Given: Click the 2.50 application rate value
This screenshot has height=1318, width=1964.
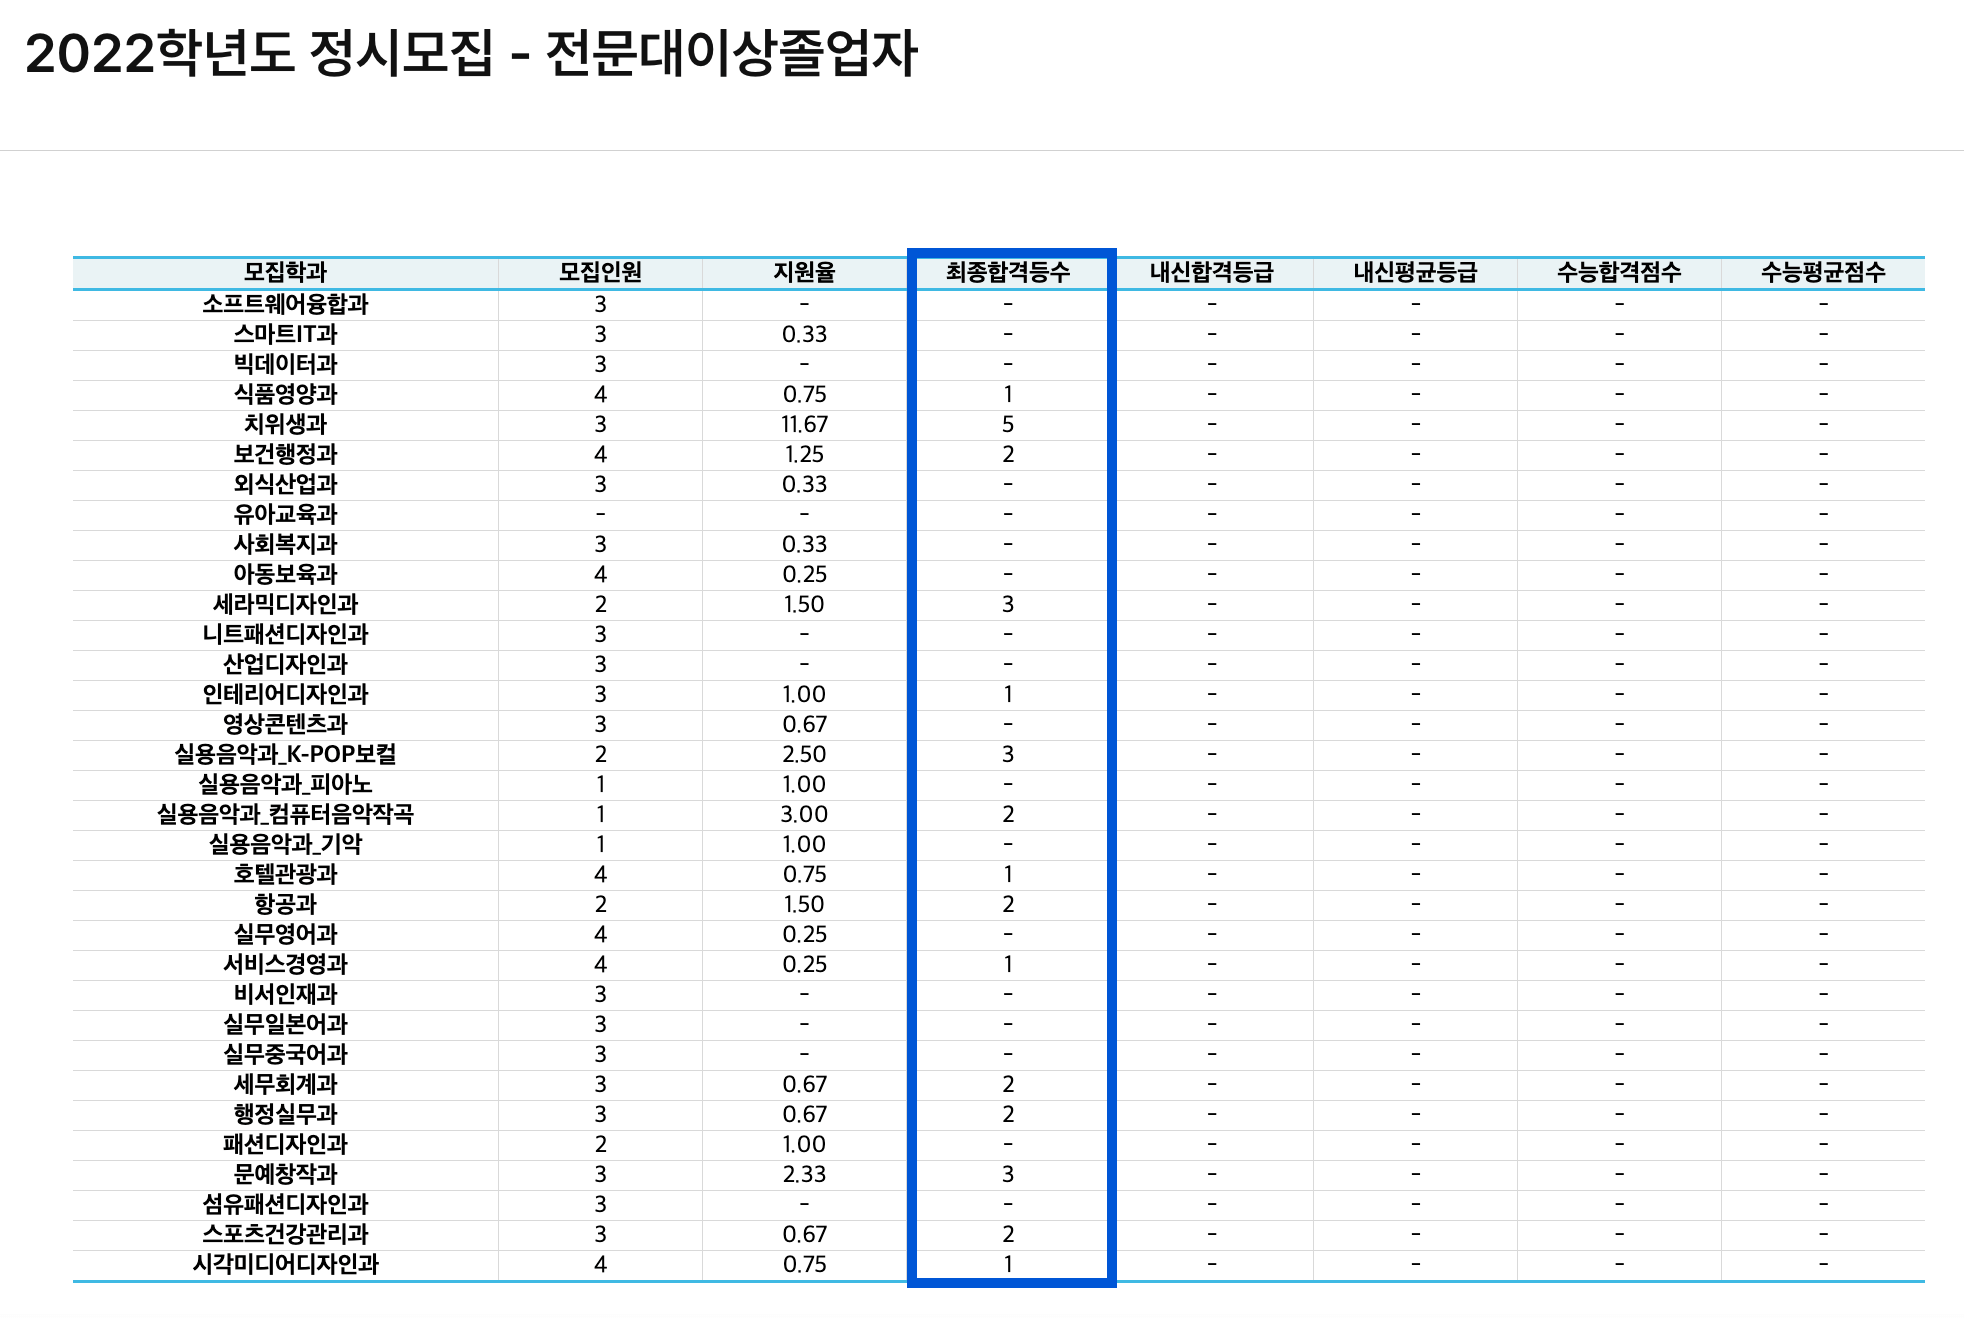Looking at the screenshot, I should click(x=804, y=754).
